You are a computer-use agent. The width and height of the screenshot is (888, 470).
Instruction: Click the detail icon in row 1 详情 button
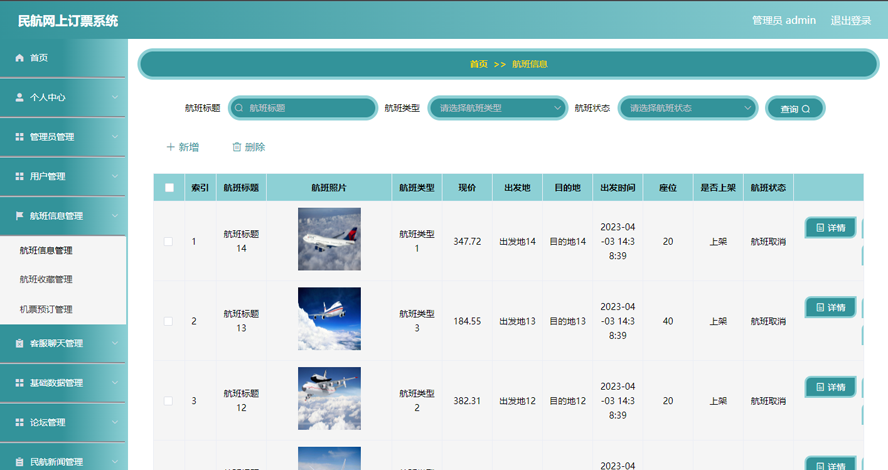click(820, 228)
